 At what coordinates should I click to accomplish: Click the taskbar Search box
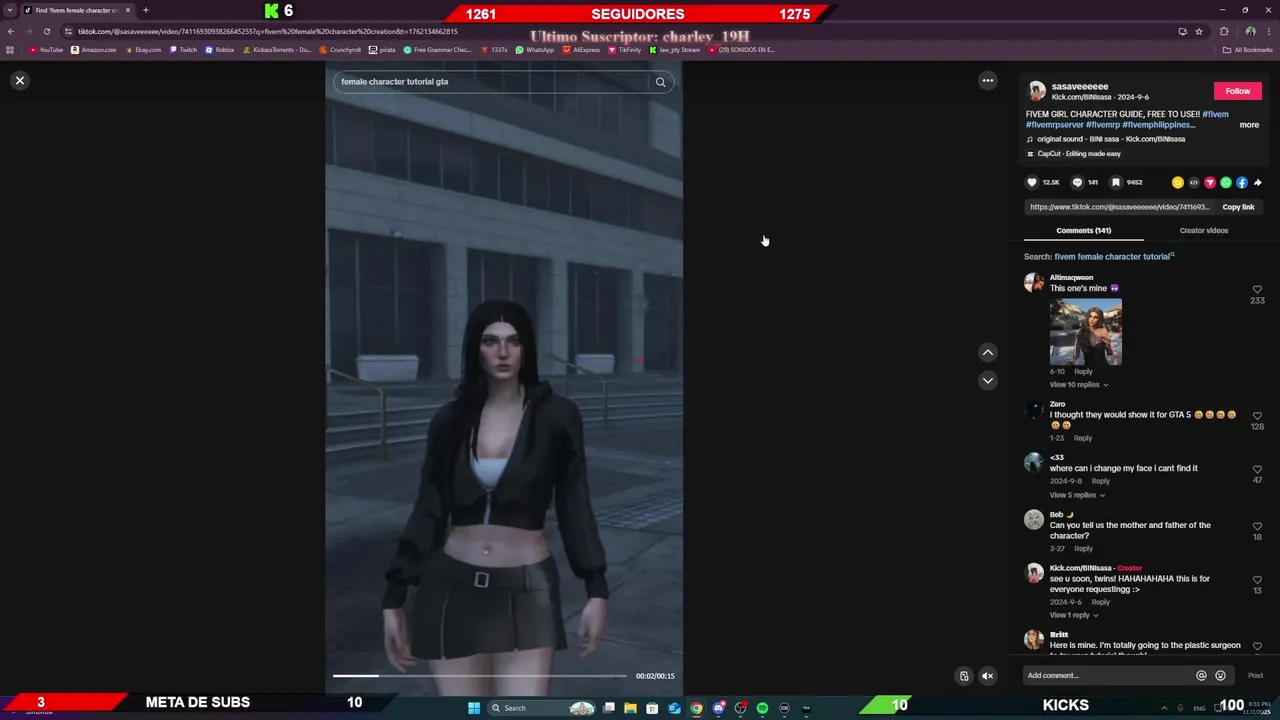coord(541,708)
